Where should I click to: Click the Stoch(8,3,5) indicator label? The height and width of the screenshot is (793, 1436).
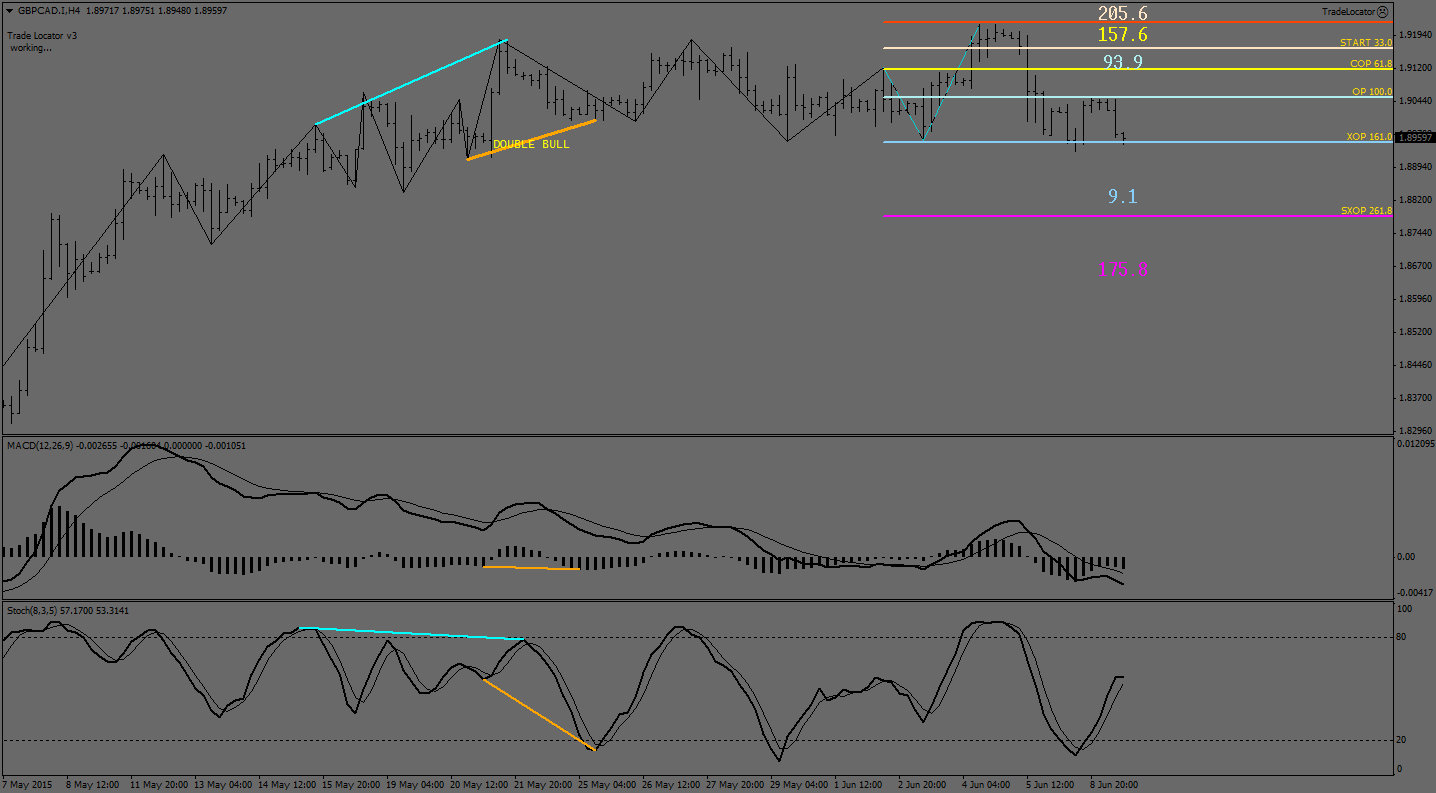35,610
